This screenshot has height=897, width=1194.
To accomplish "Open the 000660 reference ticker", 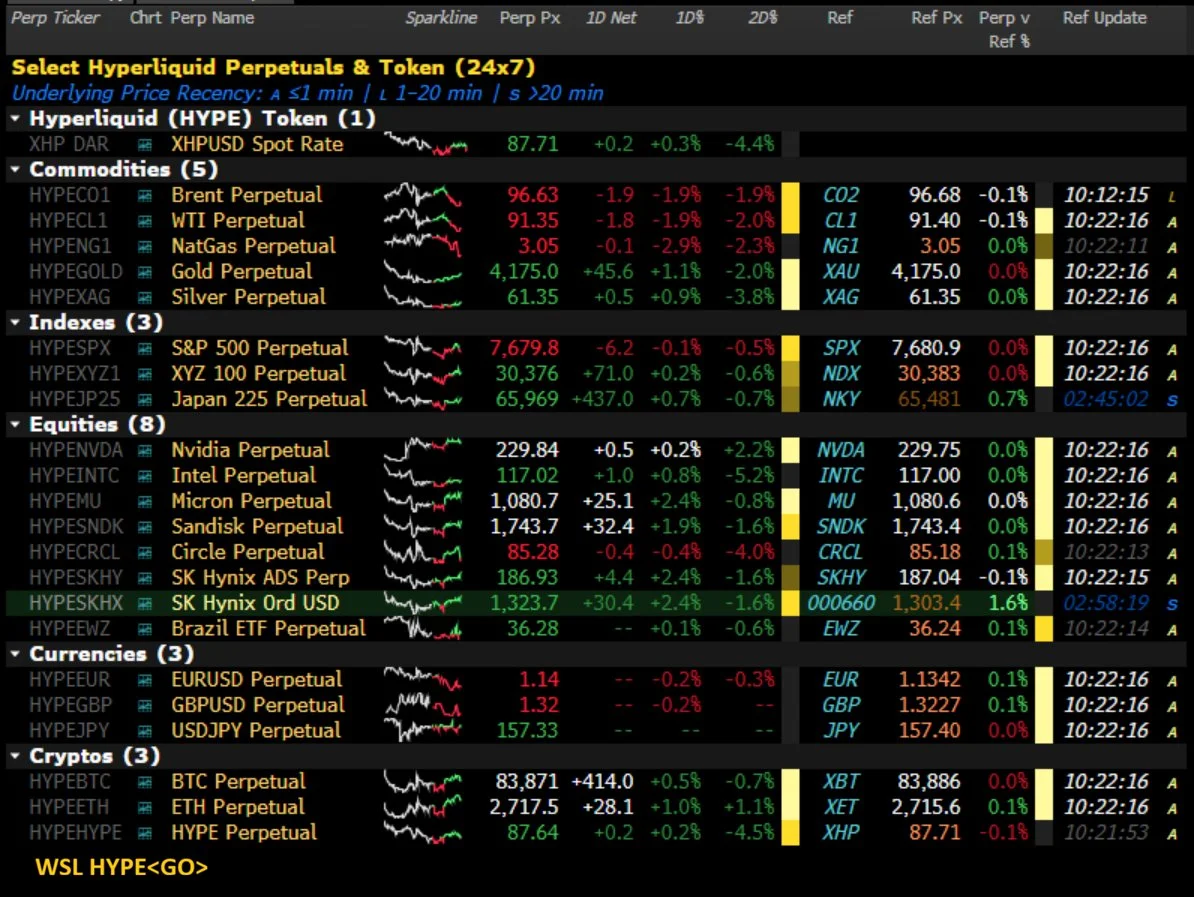I will coord(841,604).
